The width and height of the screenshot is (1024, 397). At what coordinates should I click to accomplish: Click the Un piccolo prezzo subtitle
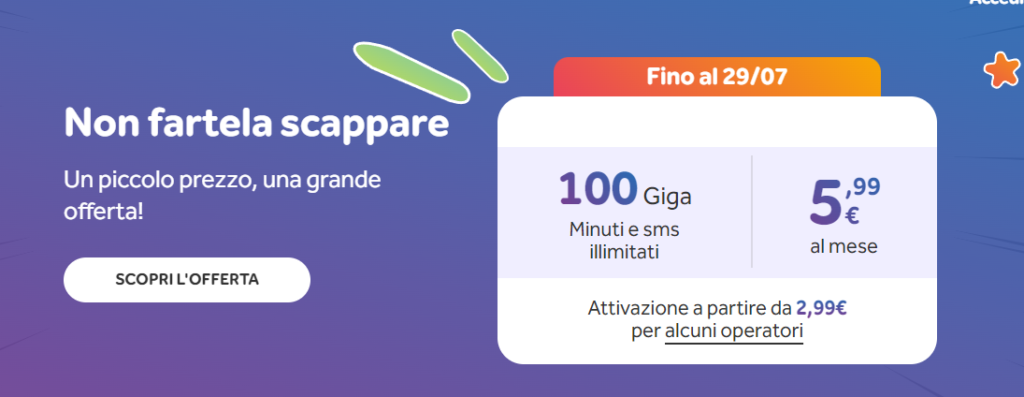coord(222,196)
